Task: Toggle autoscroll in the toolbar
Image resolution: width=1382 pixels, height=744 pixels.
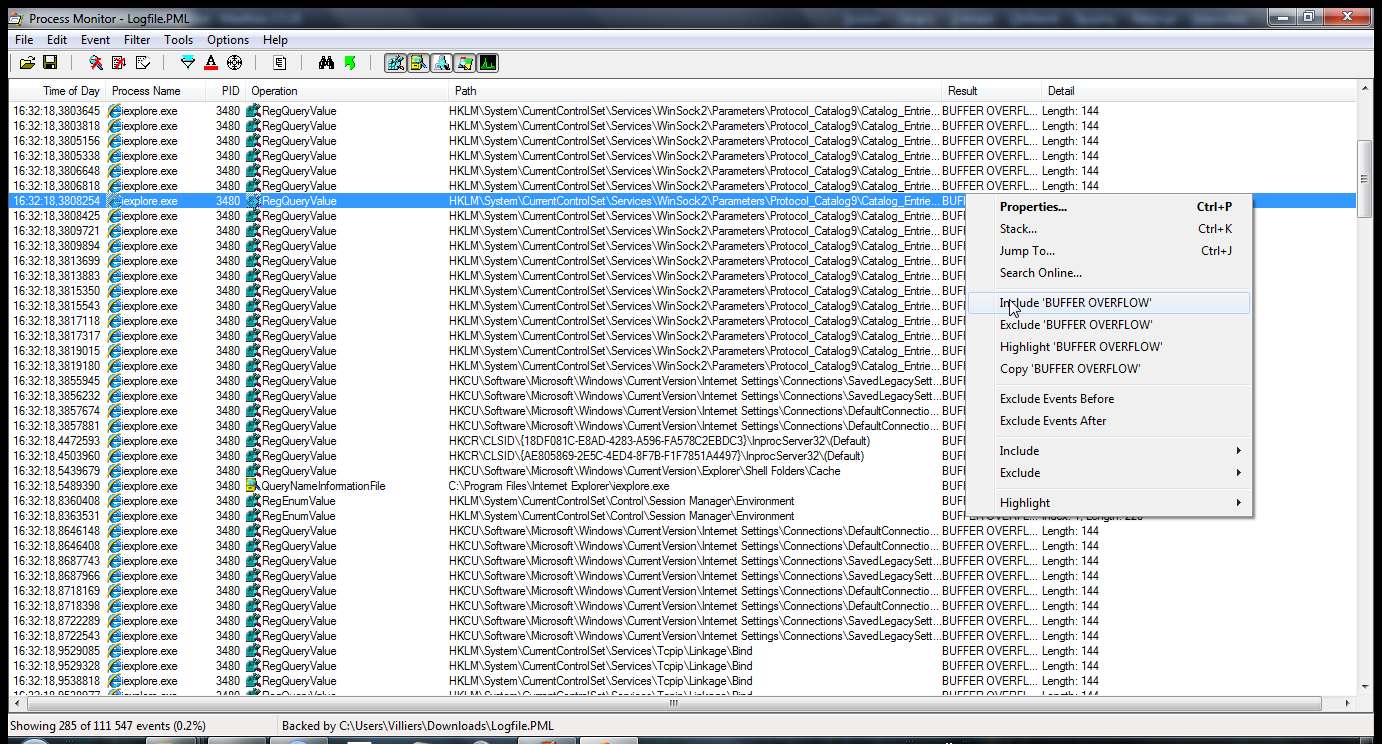Action: pyautogui.click(x=119, y=63)
